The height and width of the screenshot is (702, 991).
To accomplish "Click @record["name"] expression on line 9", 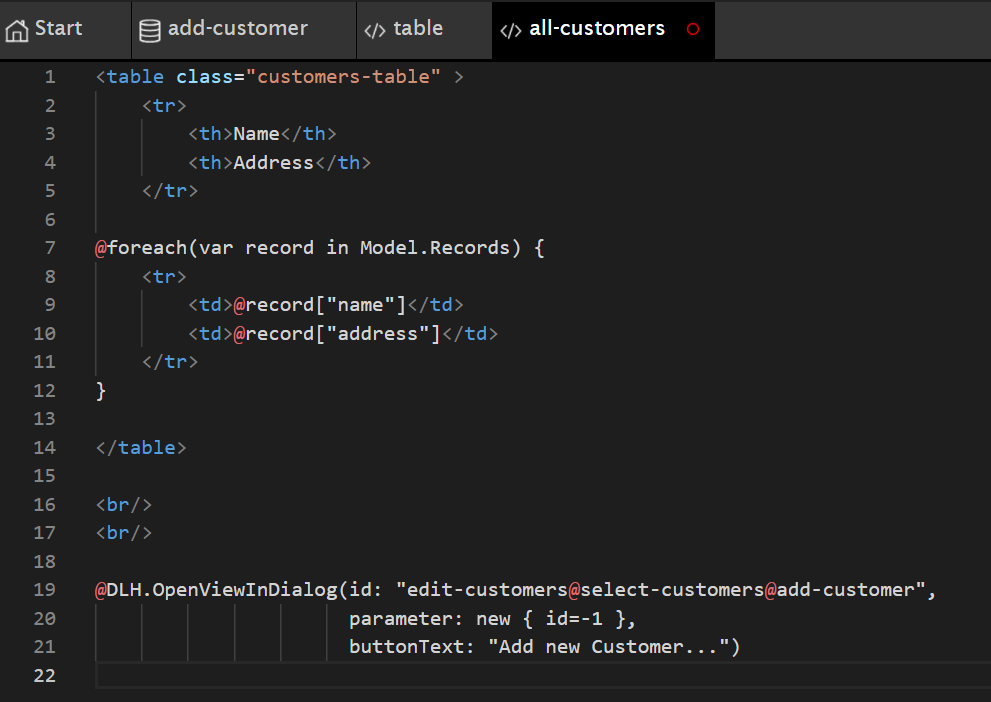I will click(x=320, y=305).
